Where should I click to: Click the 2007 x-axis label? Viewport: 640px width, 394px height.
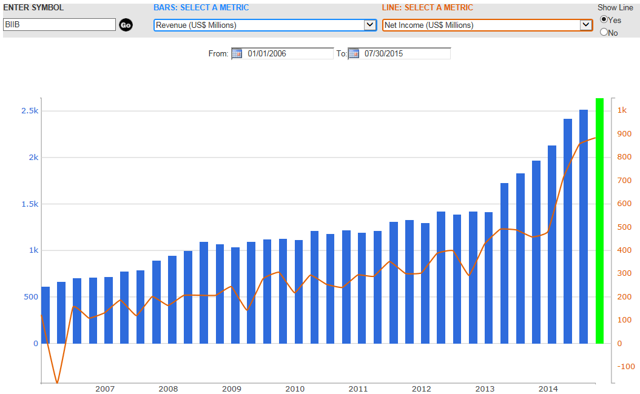105,389
